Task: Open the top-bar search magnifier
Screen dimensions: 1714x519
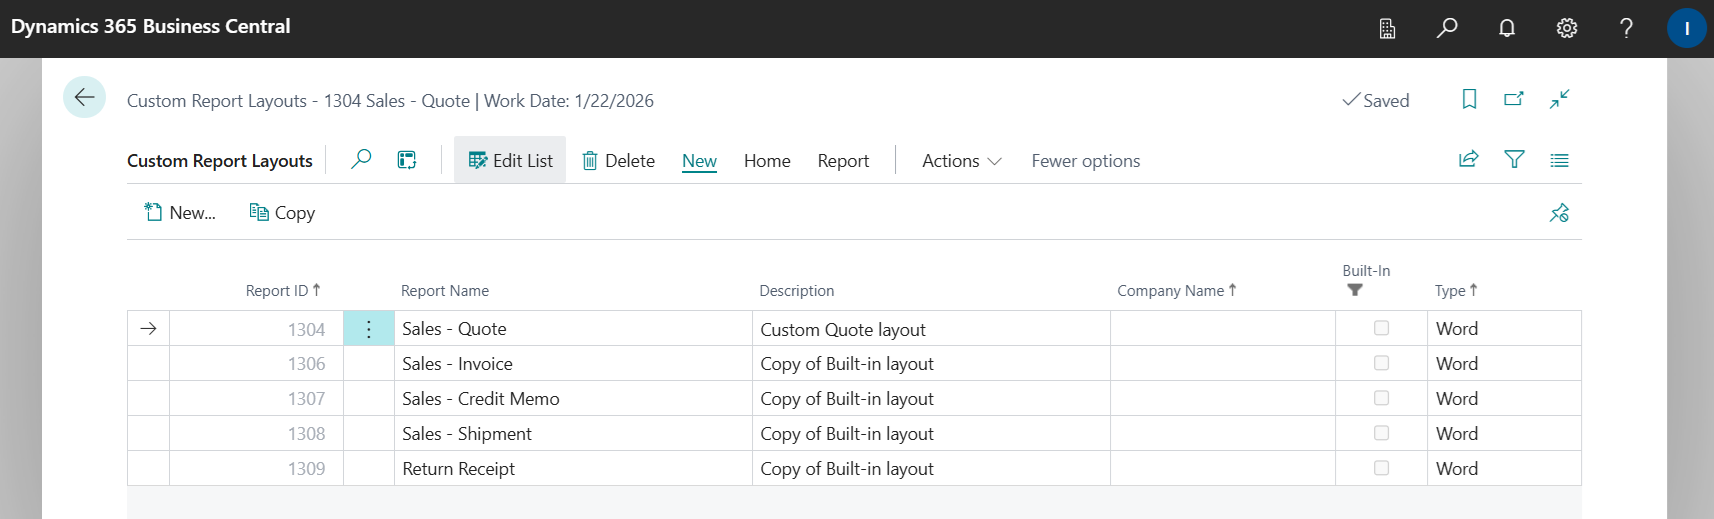Action: tap(1447, 28)
